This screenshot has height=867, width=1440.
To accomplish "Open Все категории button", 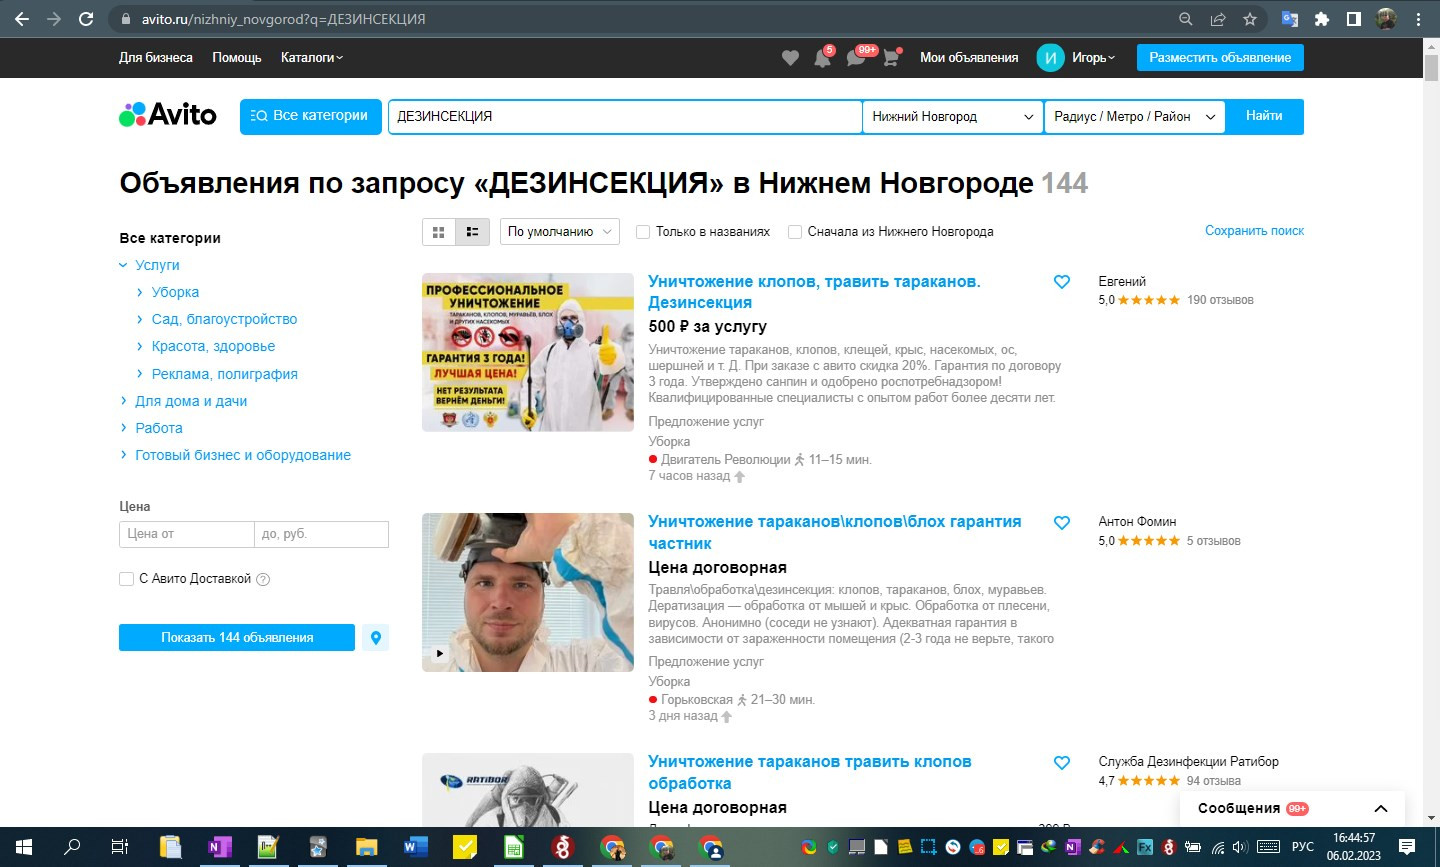I will [x=311, y=116].
